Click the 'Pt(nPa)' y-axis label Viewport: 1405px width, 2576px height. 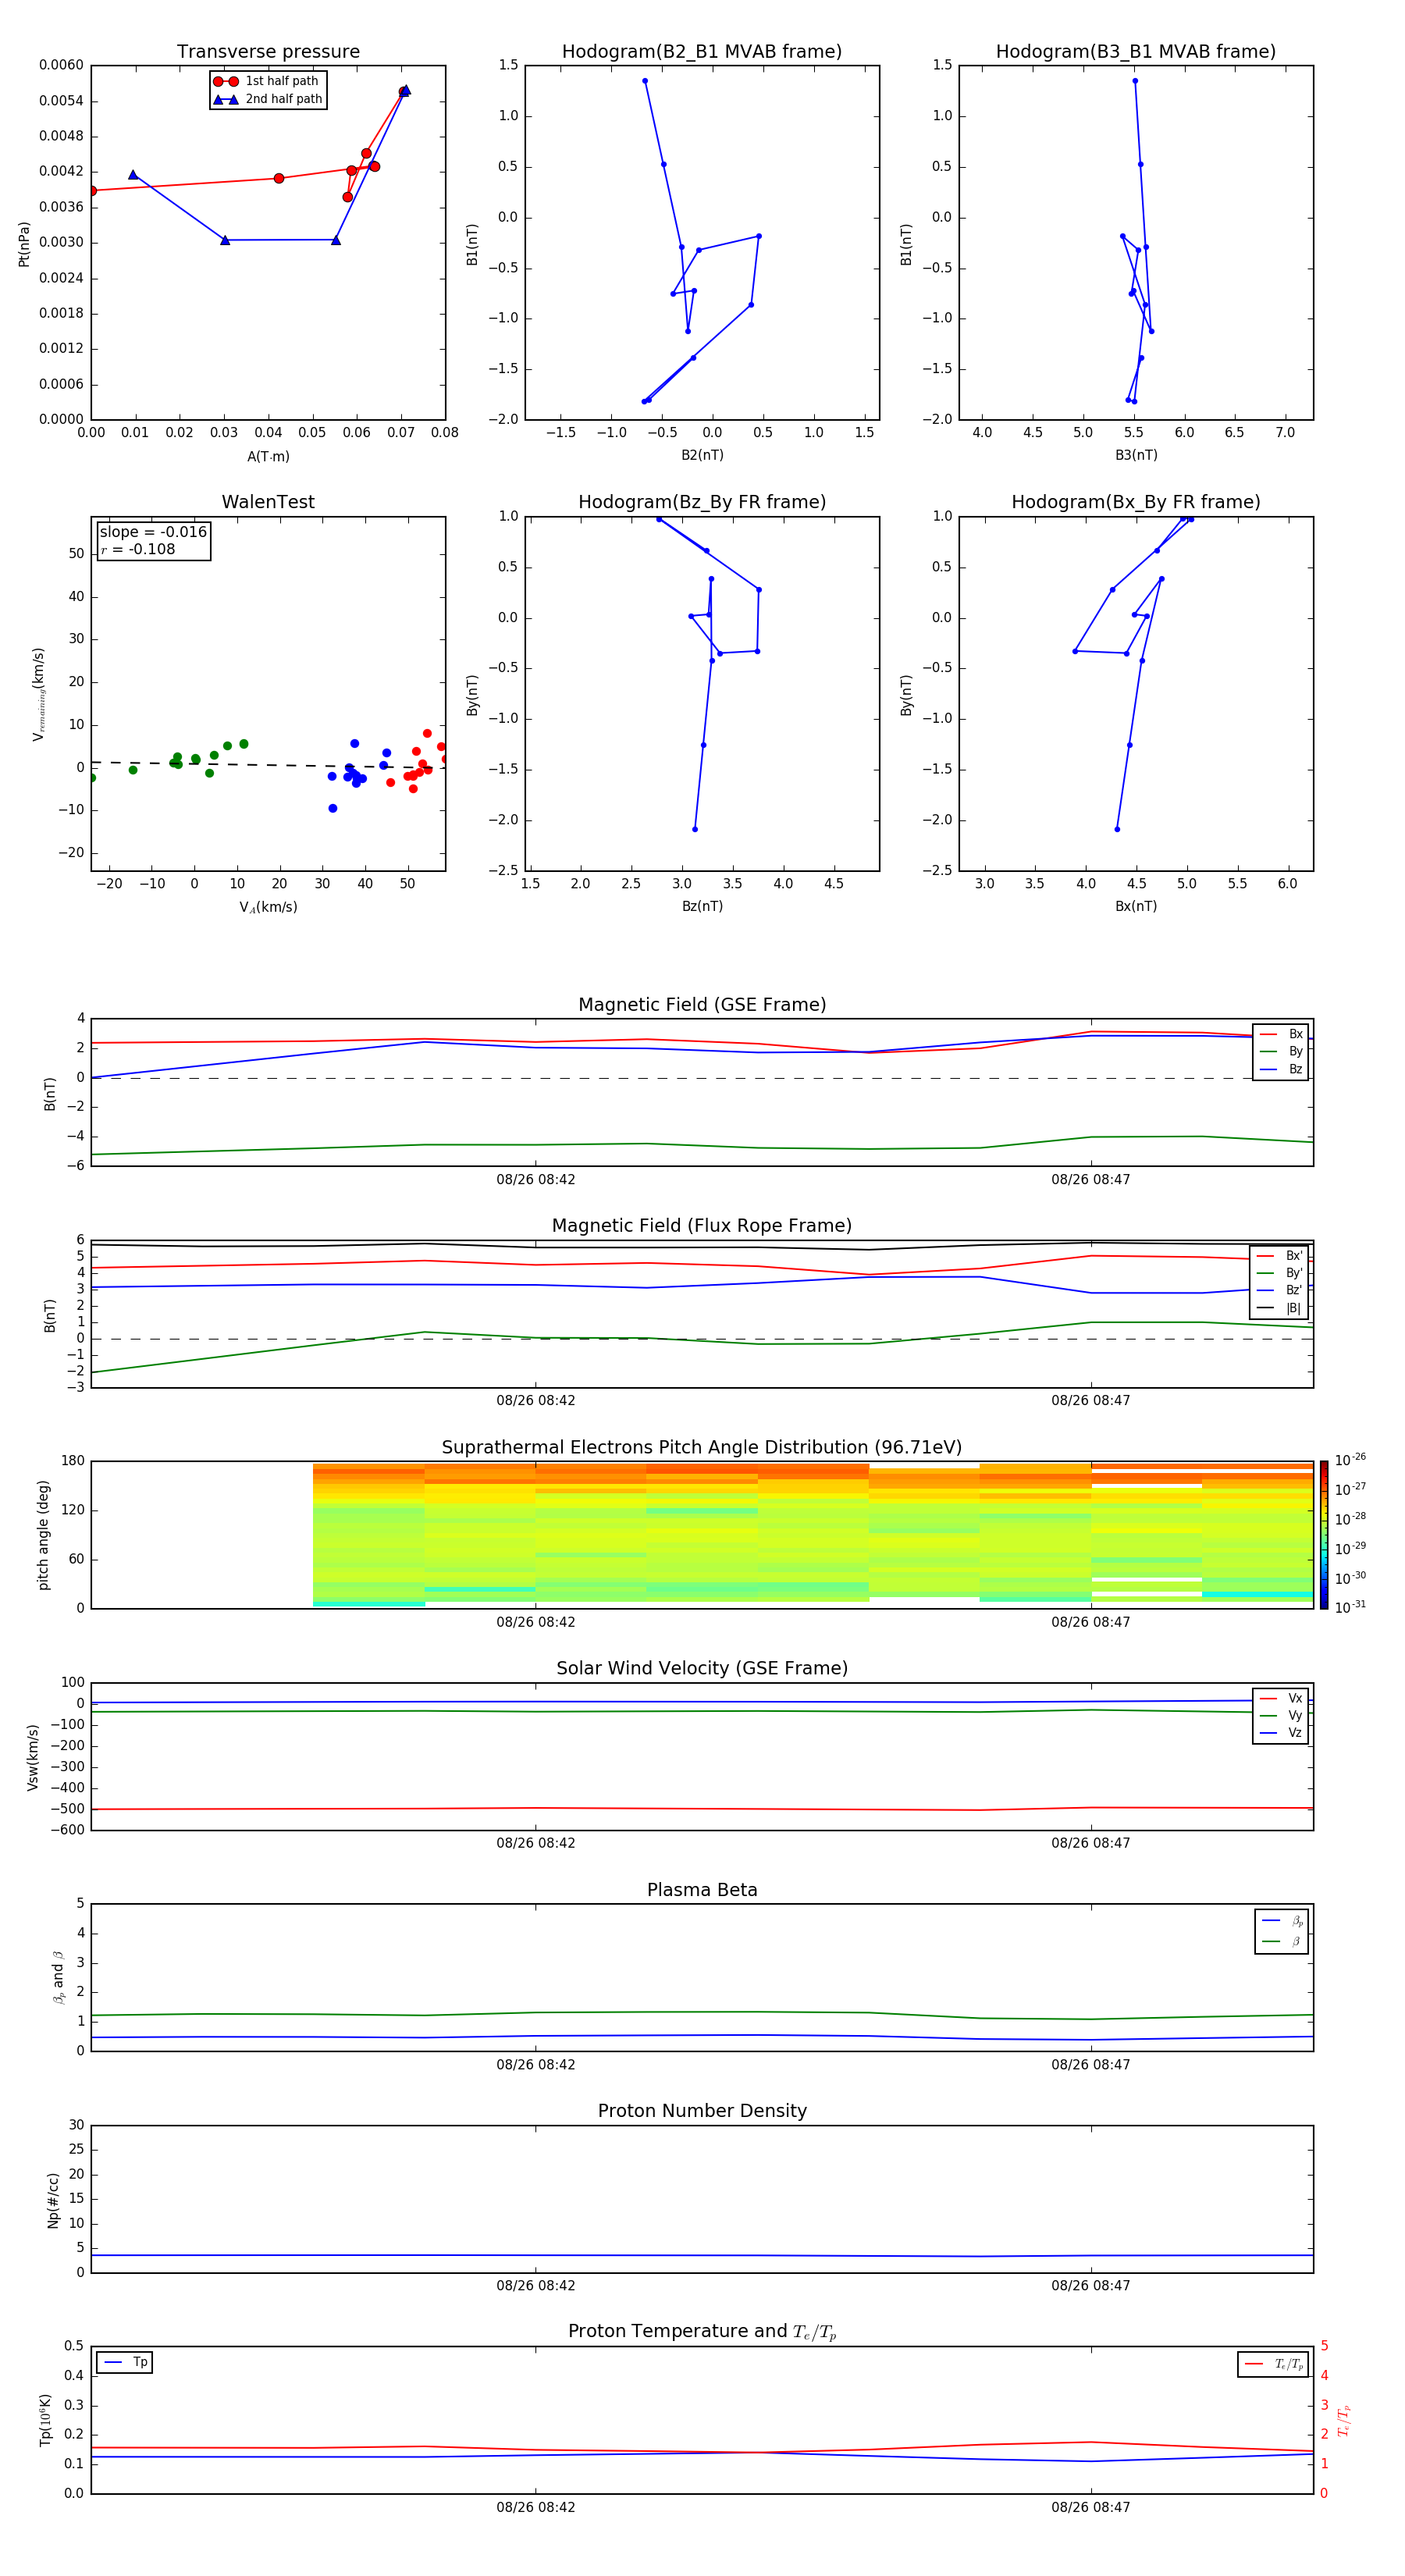click(x=24, y=244)
